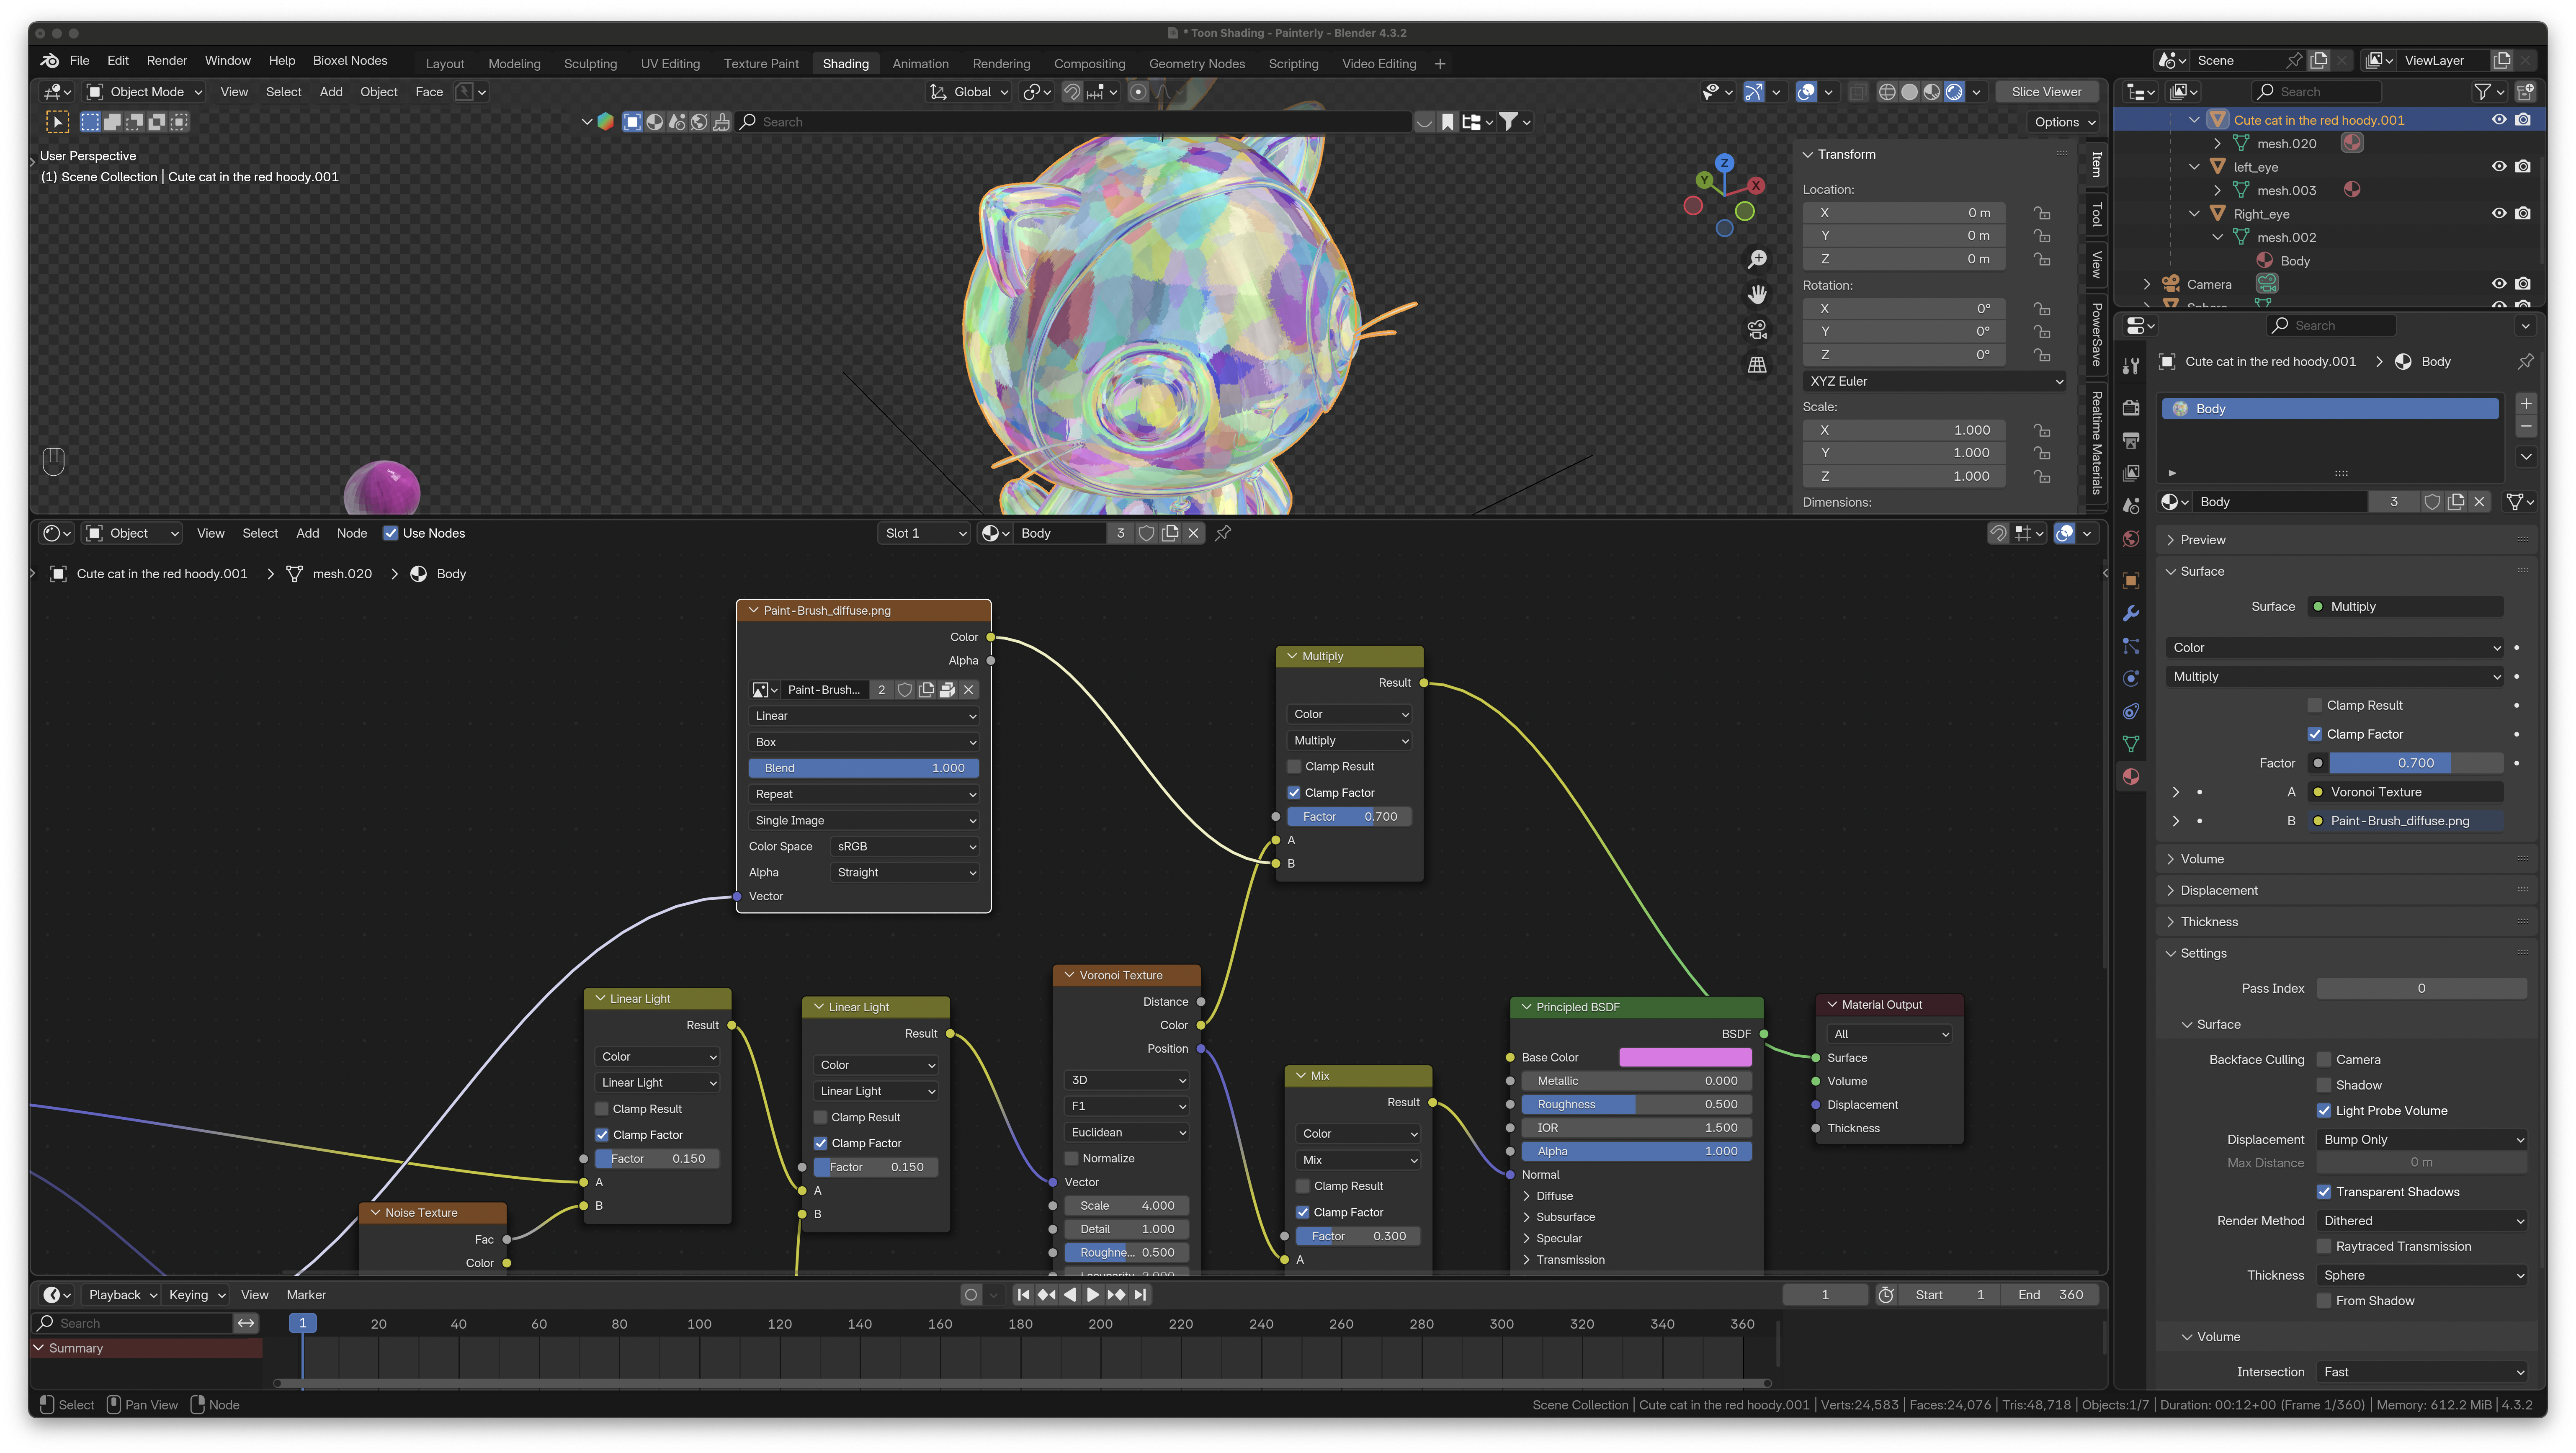Toggle camera view in the 3D viewport
2576x1453 pixels.
click(1757, 329)
